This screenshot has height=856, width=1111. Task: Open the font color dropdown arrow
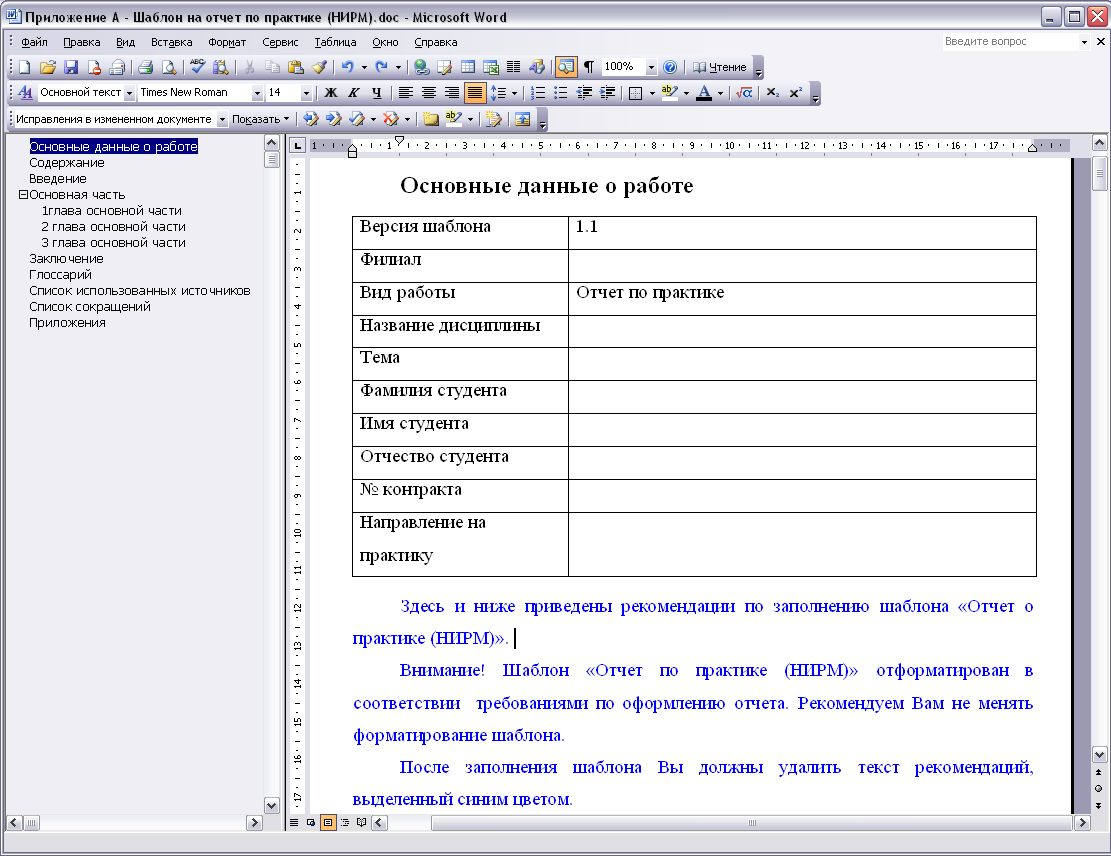tap(721, 93)
